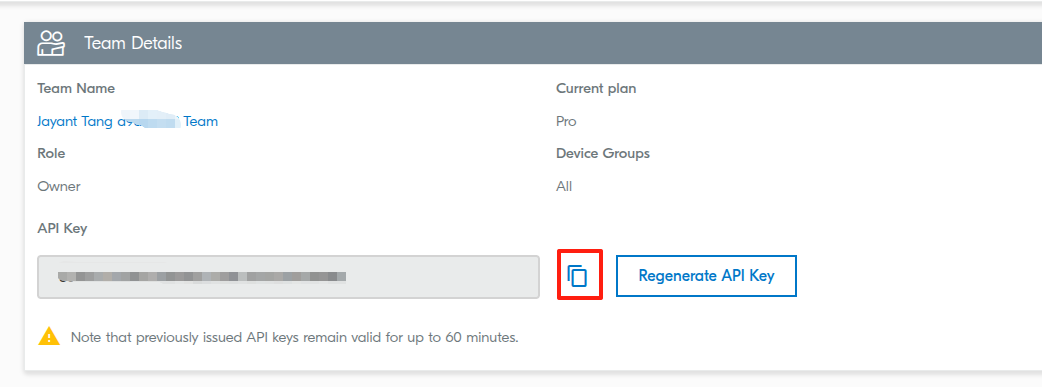Focus the gray API Key text field
The image size is (1042, 387).
pyautogui.click(x=288, y=277)
